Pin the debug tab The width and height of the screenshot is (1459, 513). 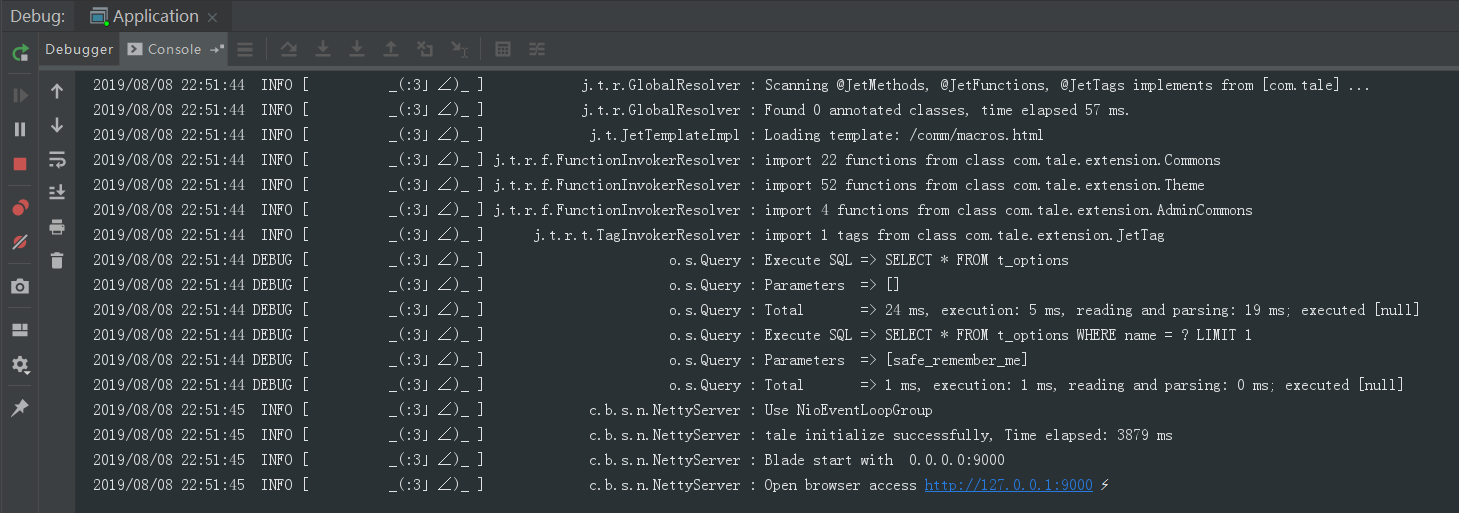(20, 408)
